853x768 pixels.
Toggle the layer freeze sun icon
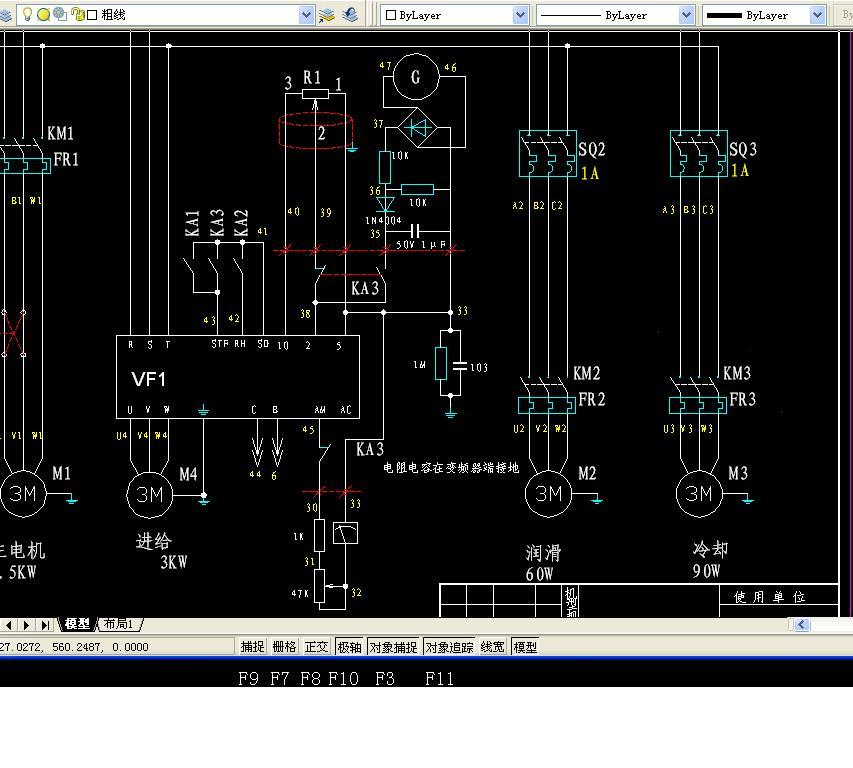[x=43, y=15]
